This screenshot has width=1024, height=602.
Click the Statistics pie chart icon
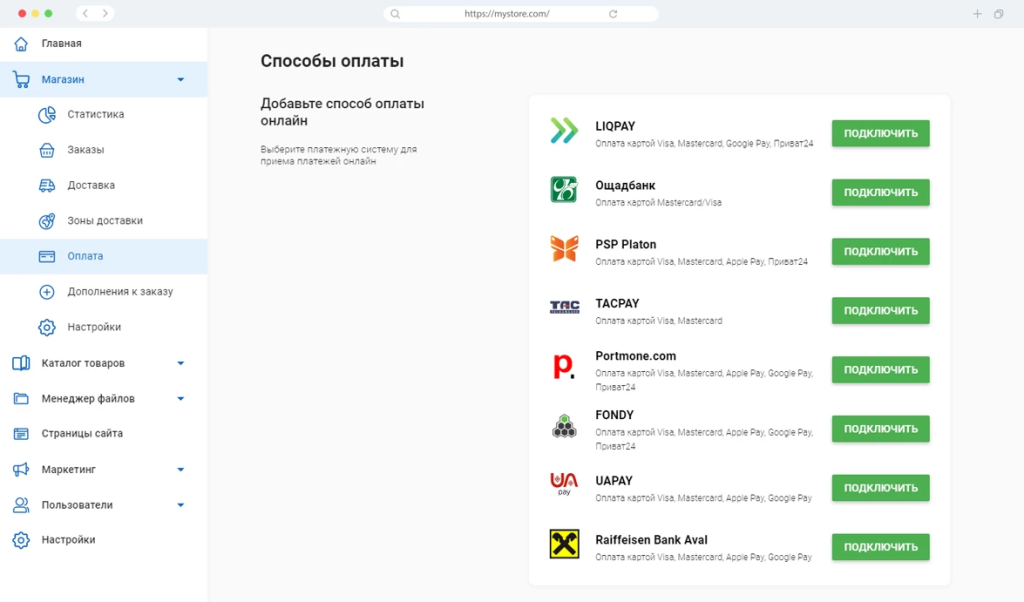click(x=46, y=115)
